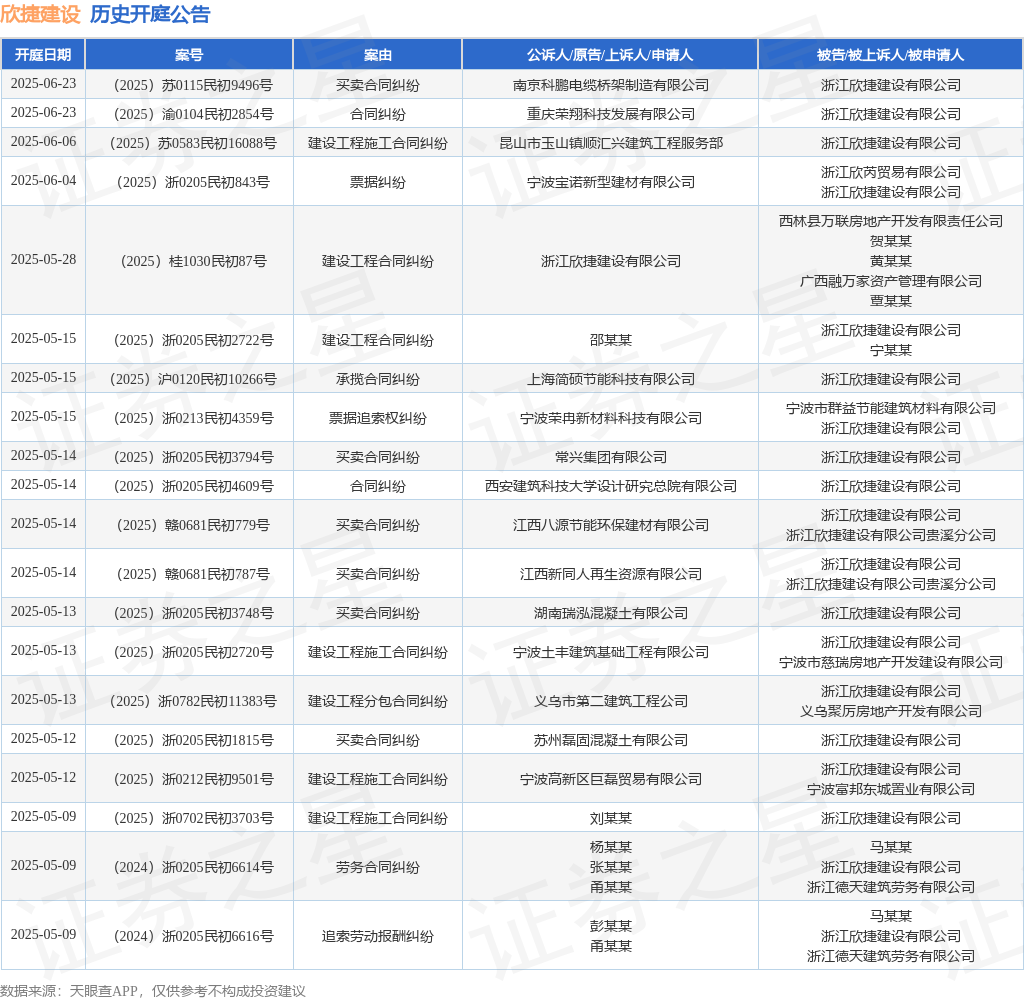The image size is (1024, 1000).
Task: Click plaintiff 上海简硕节能科技有限公司
Action: 611,379
